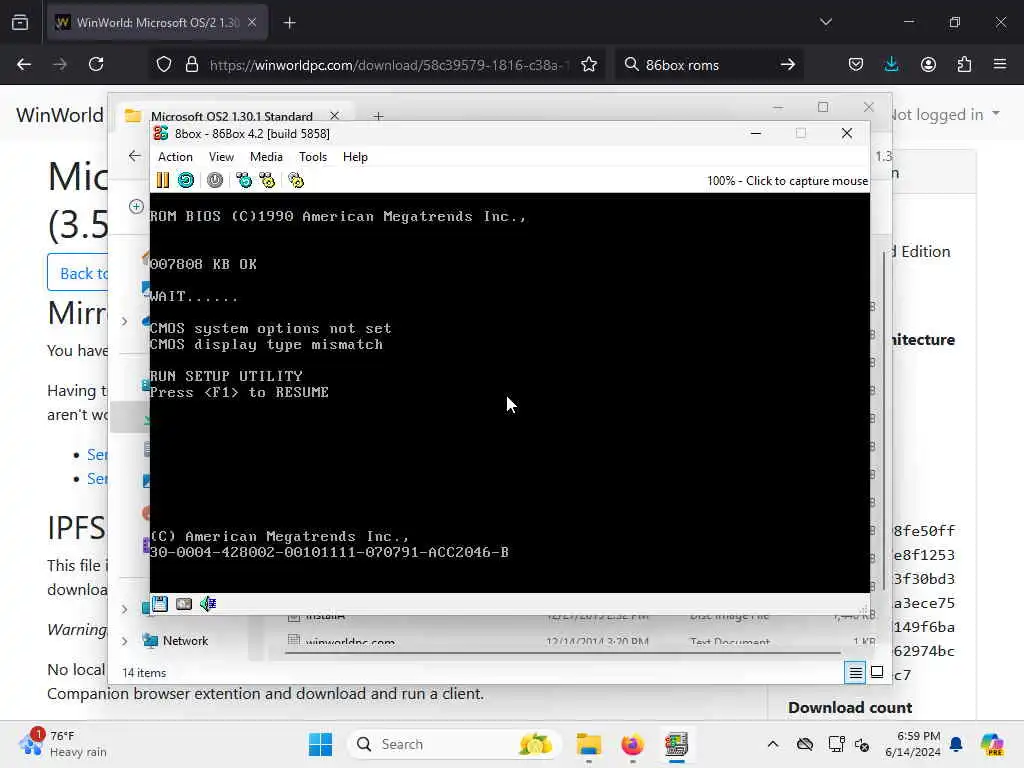This screenshot has width=1024, height=768.
Task: Bookmark this page with the star
Action: [x=589, y=64]
